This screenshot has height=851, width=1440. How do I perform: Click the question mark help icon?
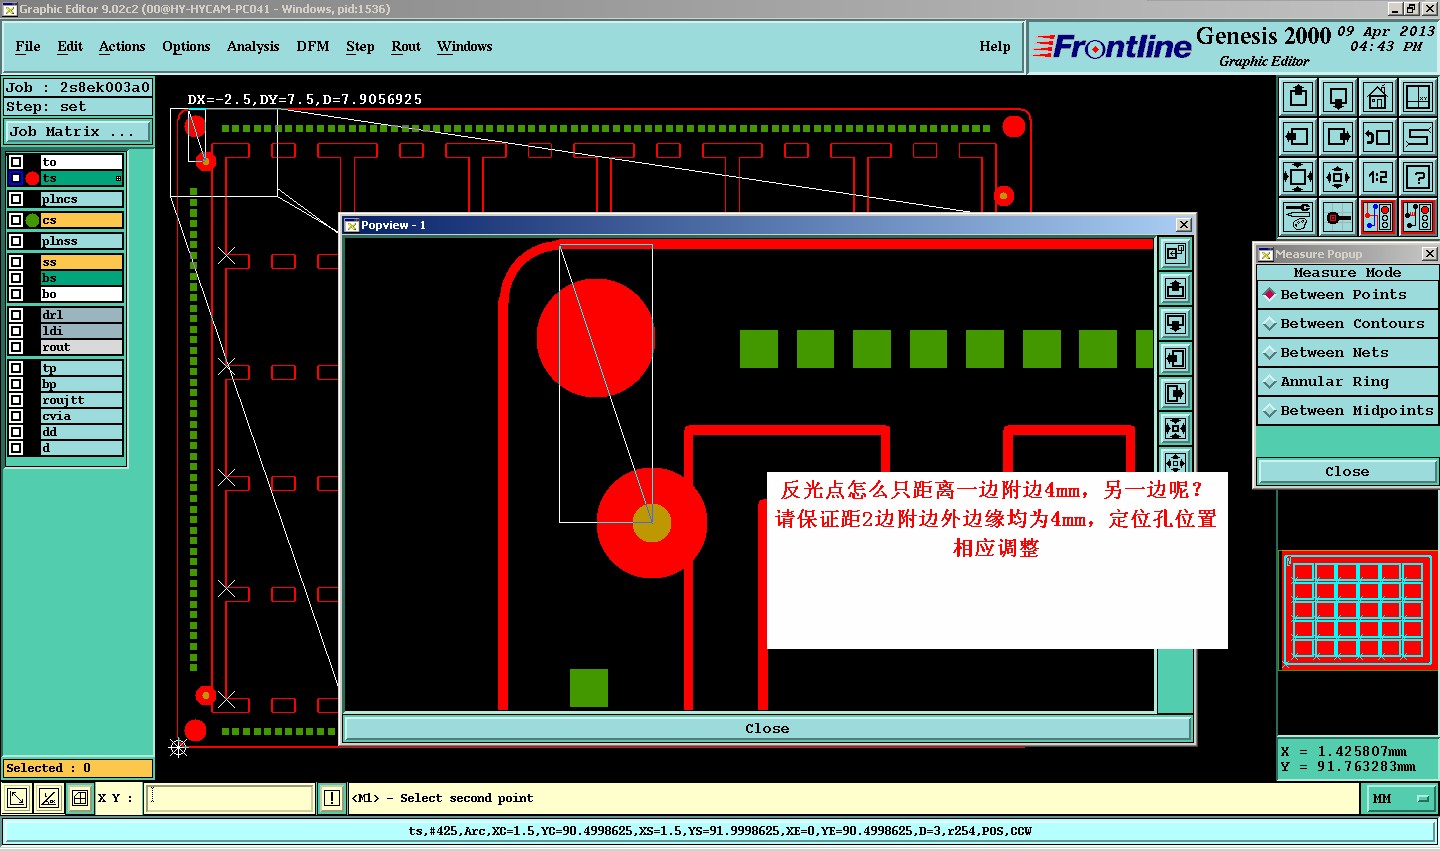[x=1418, y=177]
